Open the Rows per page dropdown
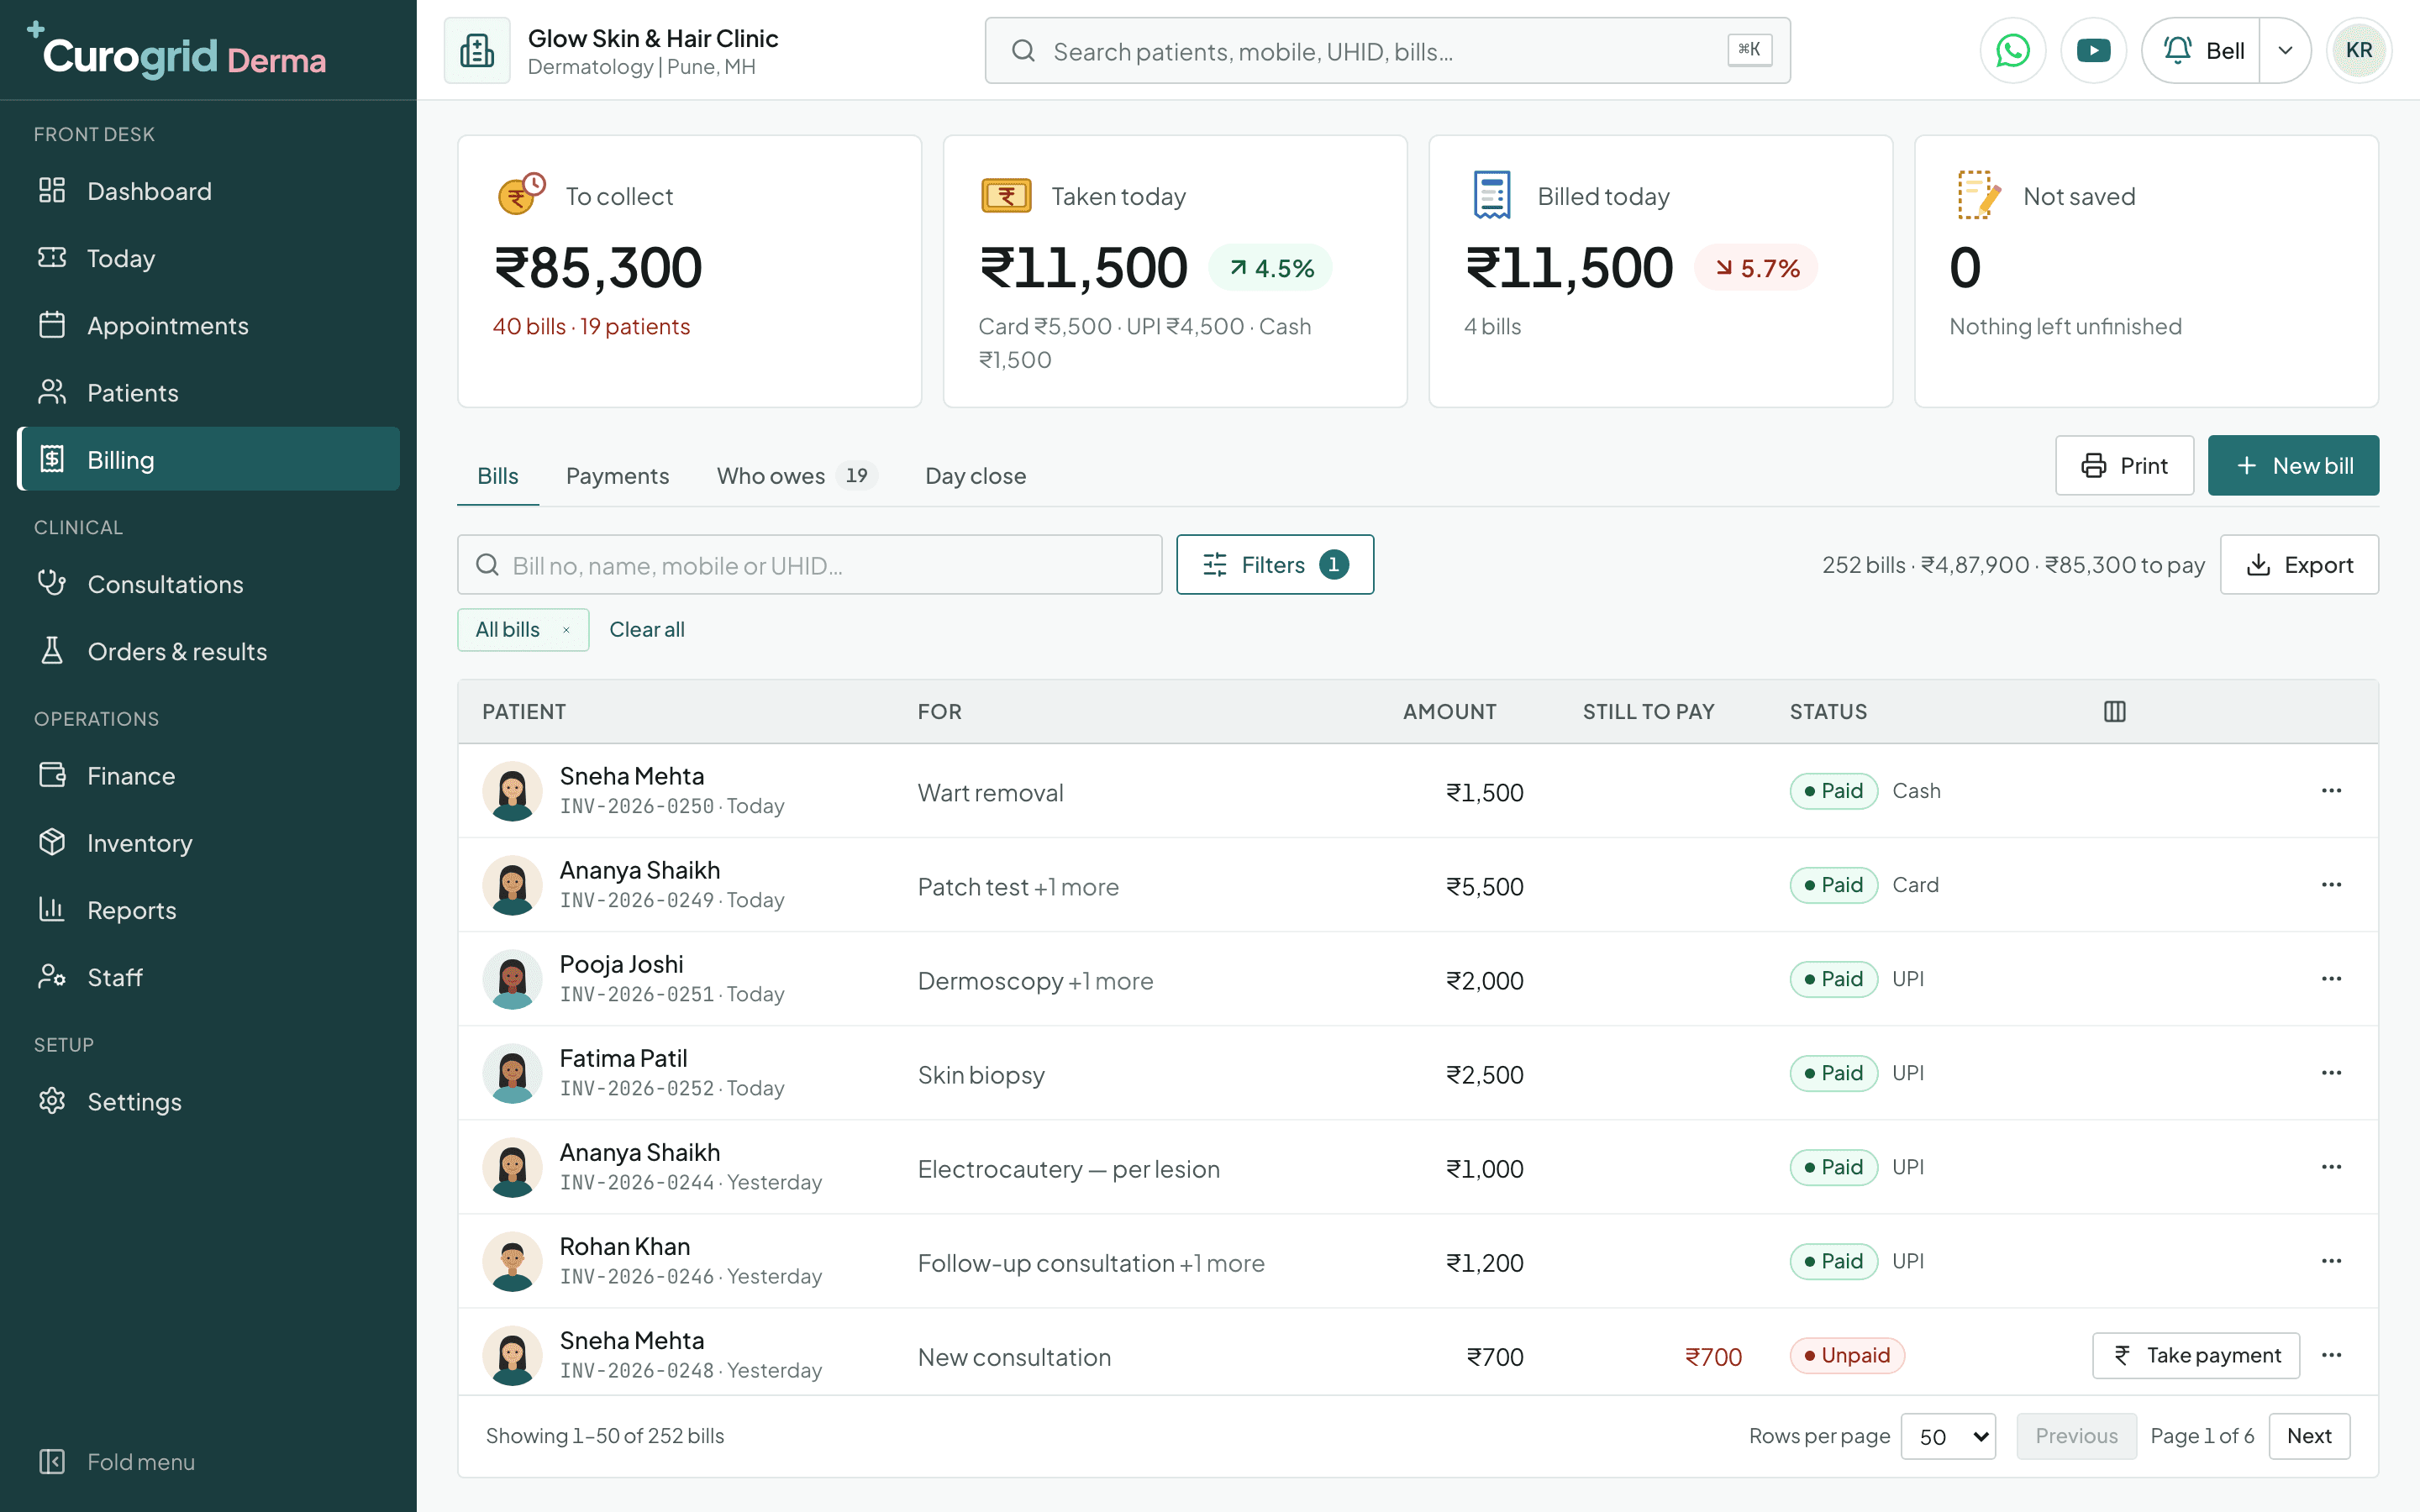This screenshot has width=2420, height=1512. tap(1948, 1436)
